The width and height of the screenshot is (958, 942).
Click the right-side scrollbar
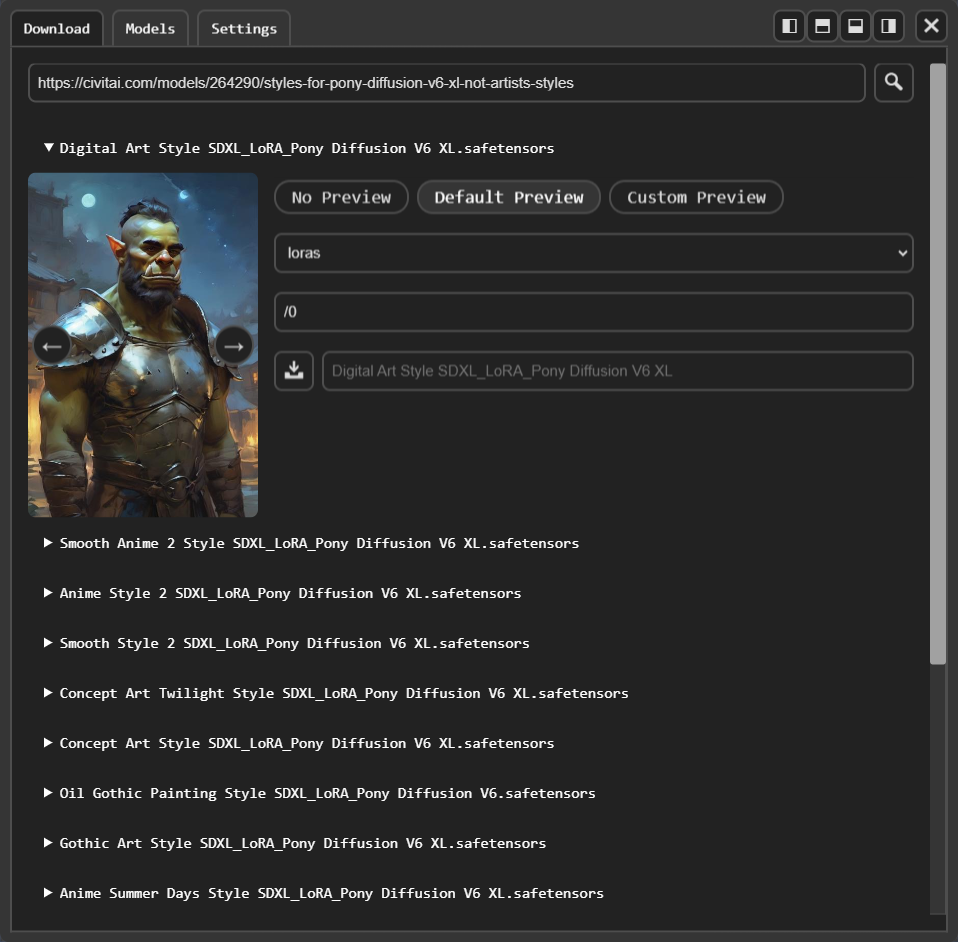(938, 360)
